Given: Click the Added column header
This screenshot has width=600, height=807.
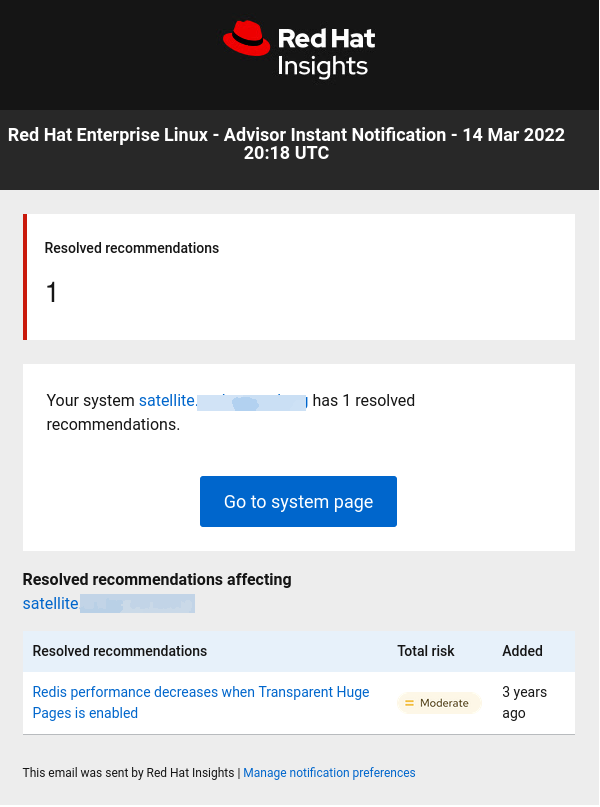Looking at the screenshot, I should pos(522,651).
